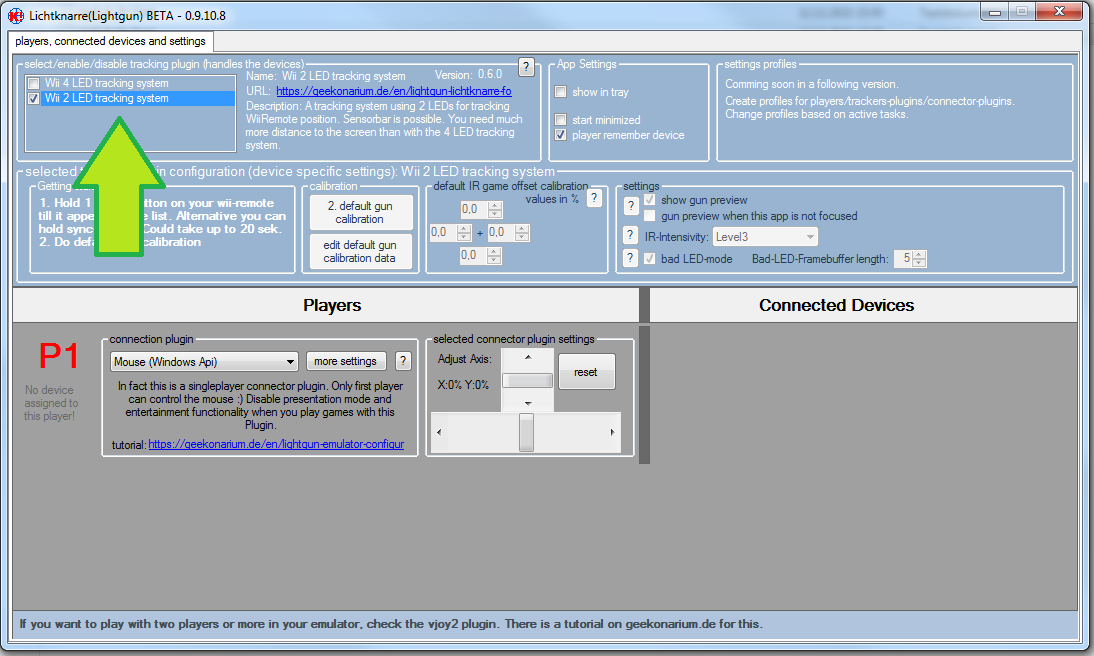This screenshot has width=1094, height=656.
Task: Open help beside IR-Intensivity setting
Action: pyautogui.click(x=631, y=236)
